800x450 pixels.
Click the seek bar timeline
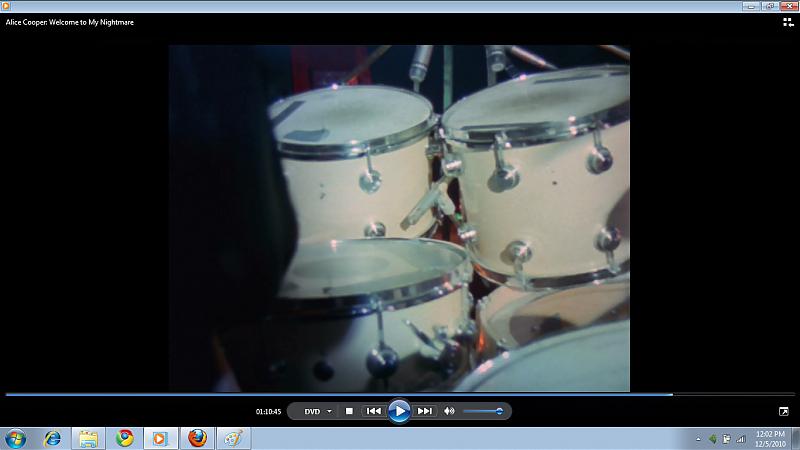(x=400, y=395)
